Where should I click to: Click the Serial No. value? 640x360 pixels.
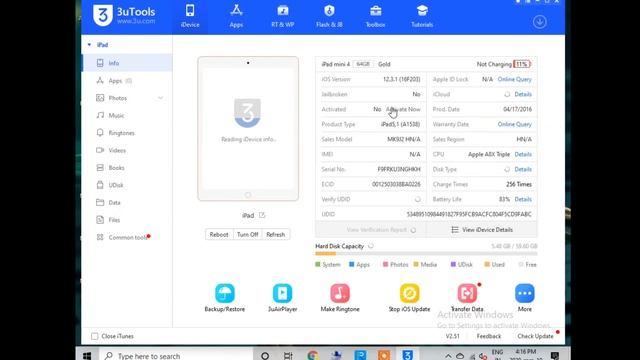[399, 169]
